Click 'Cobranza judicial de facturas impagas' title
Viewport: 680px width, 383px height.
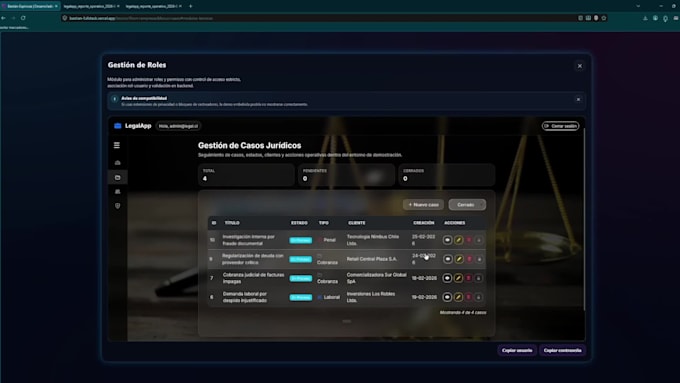point(254,278)
